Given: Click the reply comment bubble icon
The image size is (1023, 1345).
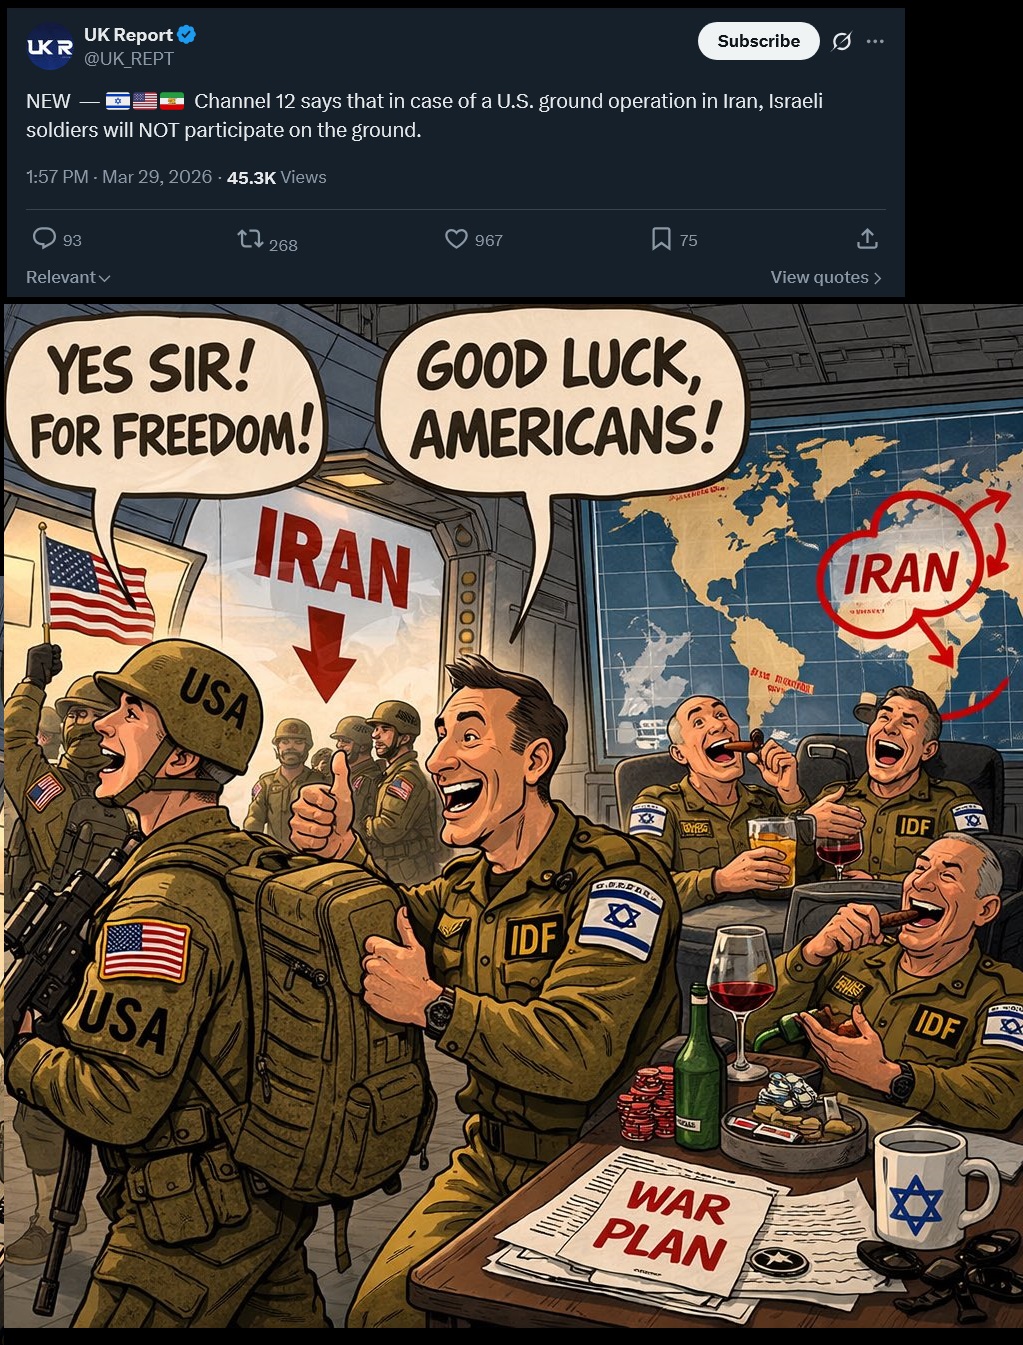Looking at the screenshot, I should tap(44, 238).
